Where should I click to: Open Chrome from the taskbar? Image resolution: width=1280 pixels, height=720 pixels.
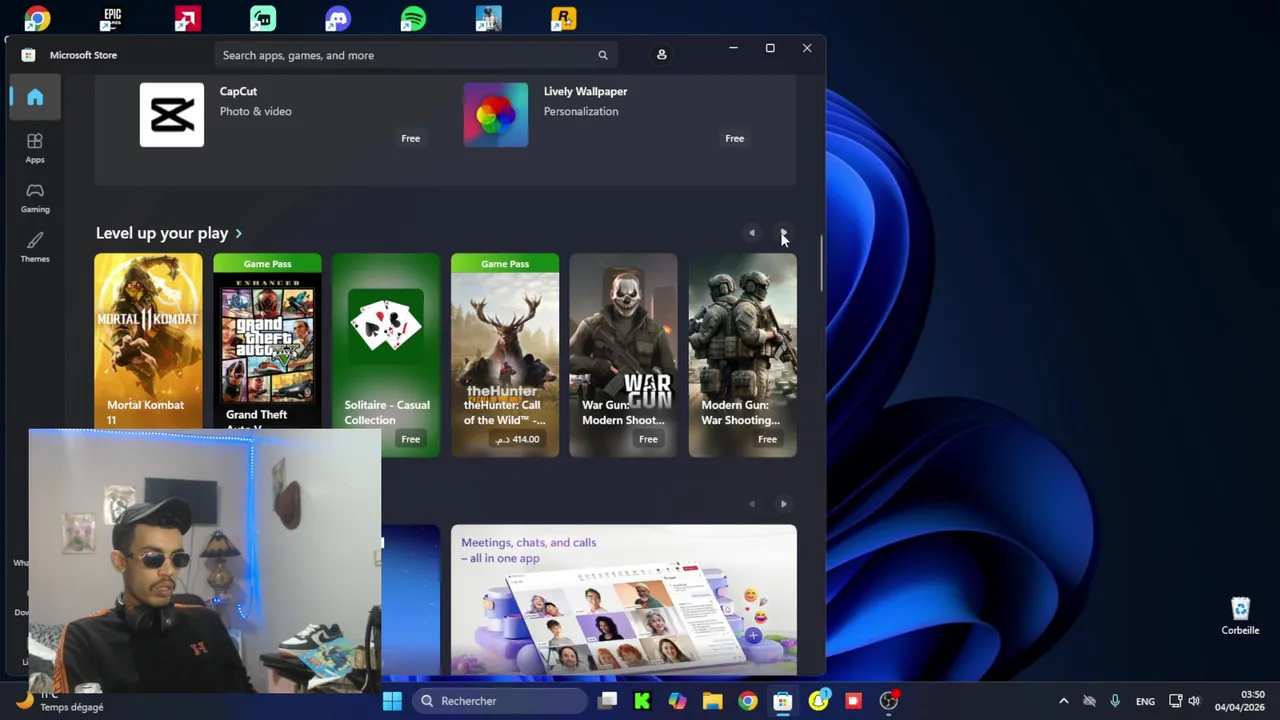(747, 701)
